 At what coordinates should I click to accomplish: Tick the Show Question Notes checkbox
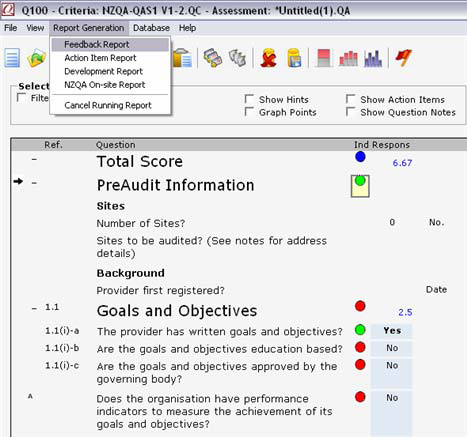coord(350,112)
